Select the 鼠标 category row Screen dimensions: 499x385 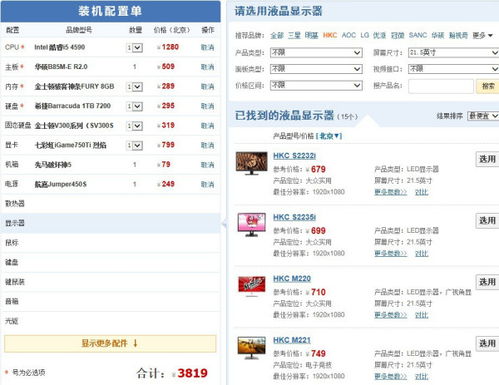(x=110, y=243)
